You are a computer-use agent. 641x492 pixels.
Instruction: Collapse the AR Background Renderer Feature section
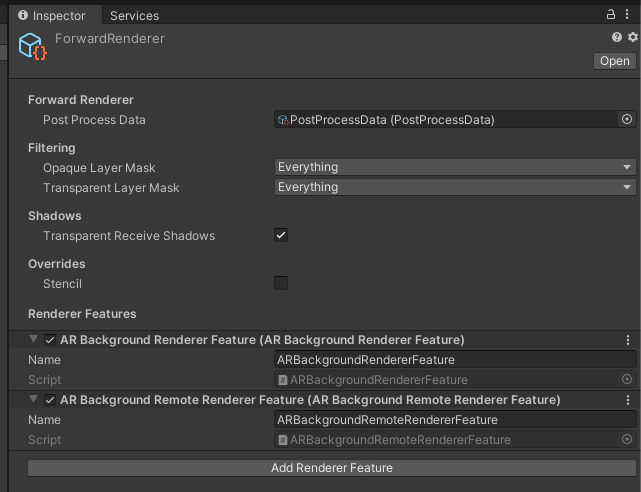point(35,340)
